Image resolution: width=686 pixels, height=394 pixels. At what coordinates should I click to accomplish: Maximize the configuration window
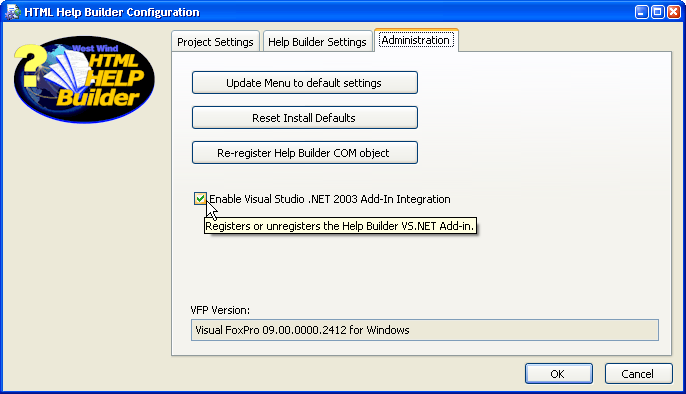tap(658, 12)
